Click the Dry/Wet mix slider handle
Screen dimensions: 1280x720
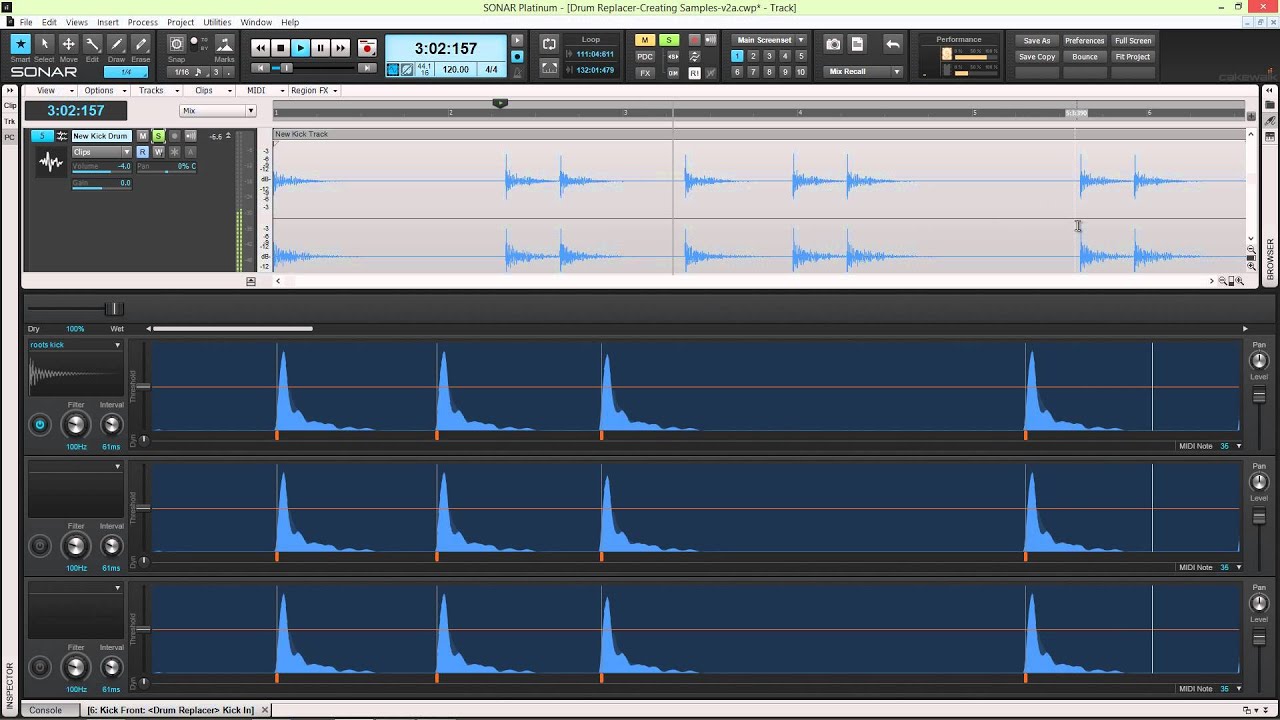coord(114,309)
